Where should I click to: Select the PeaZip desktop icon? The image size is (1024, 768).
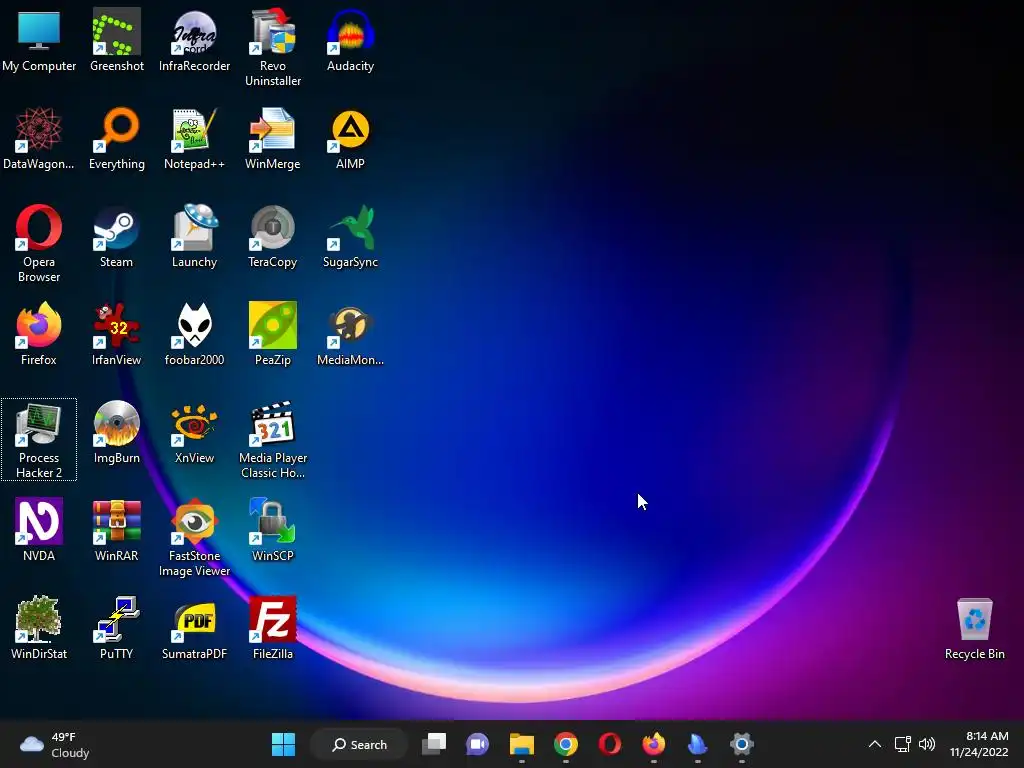(272, 335)
